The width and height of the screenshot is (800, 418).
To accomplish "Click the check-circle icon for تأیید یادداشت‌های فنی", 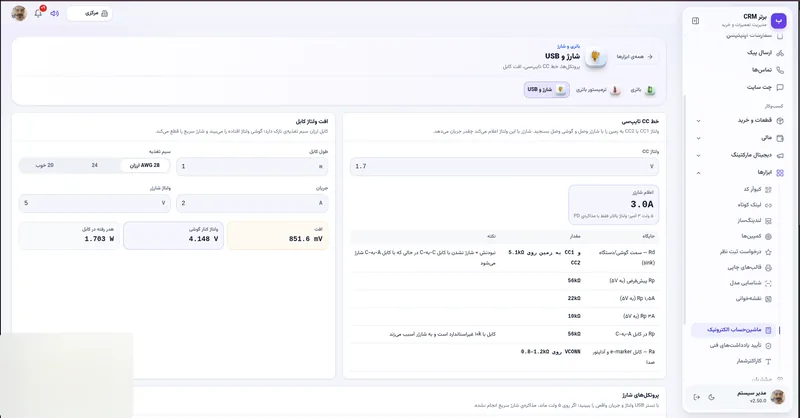I will tap(768, 346).
